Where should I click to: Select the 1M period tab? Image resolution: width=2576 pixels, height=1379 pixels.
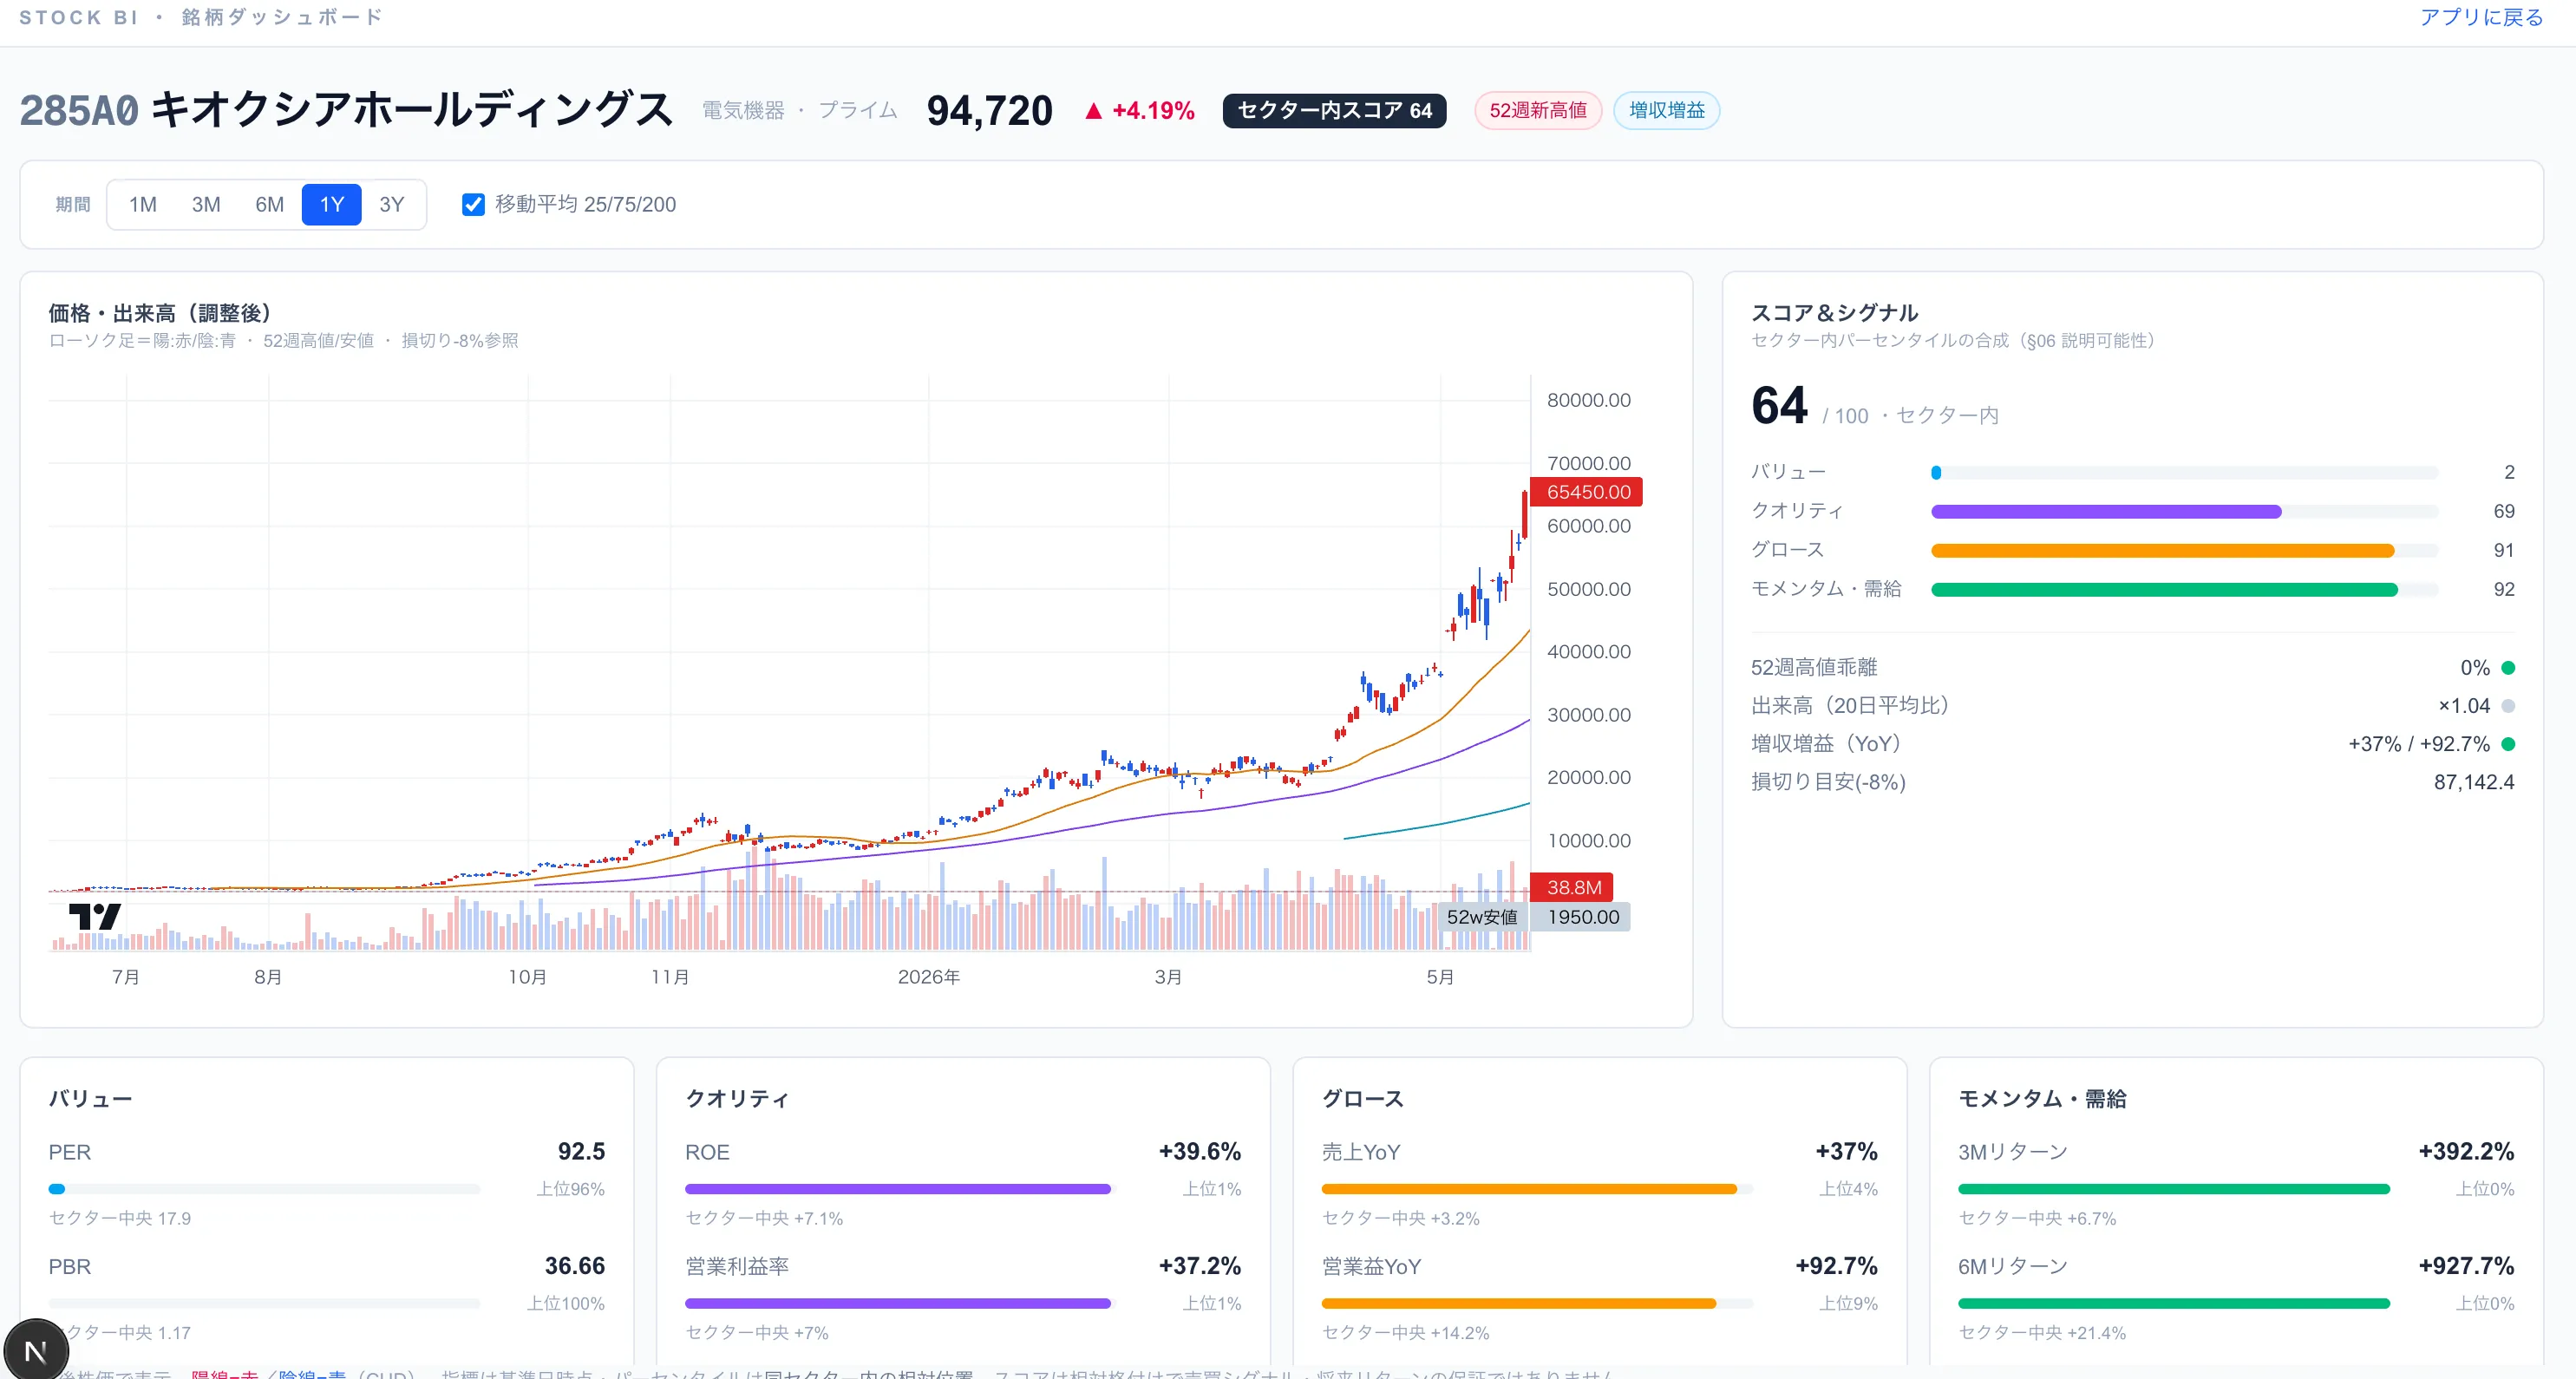tap(143, 205)
